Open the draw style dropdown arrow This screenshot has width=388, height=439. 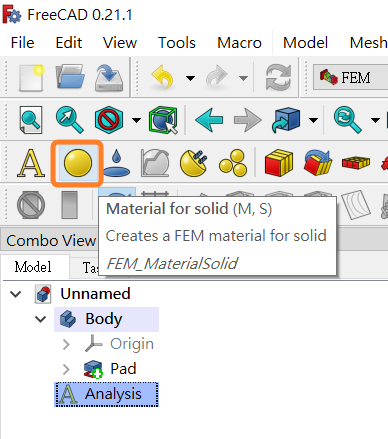(x=137, y=120)
